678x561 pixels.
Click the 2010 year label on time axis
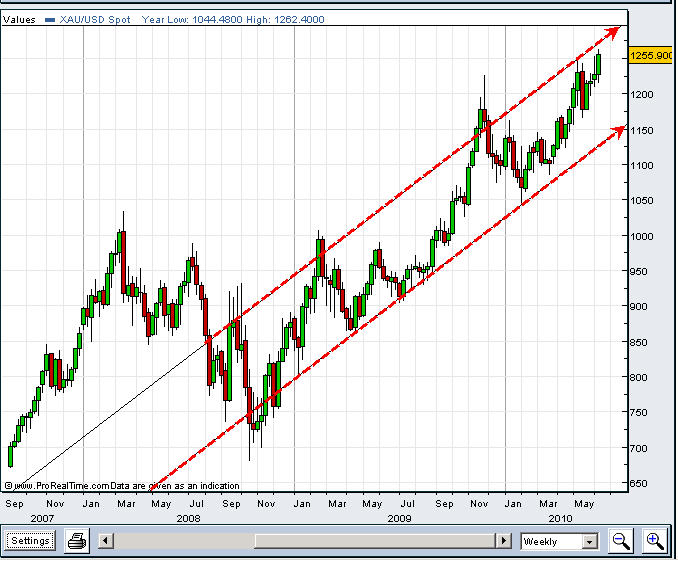point(560,518)
